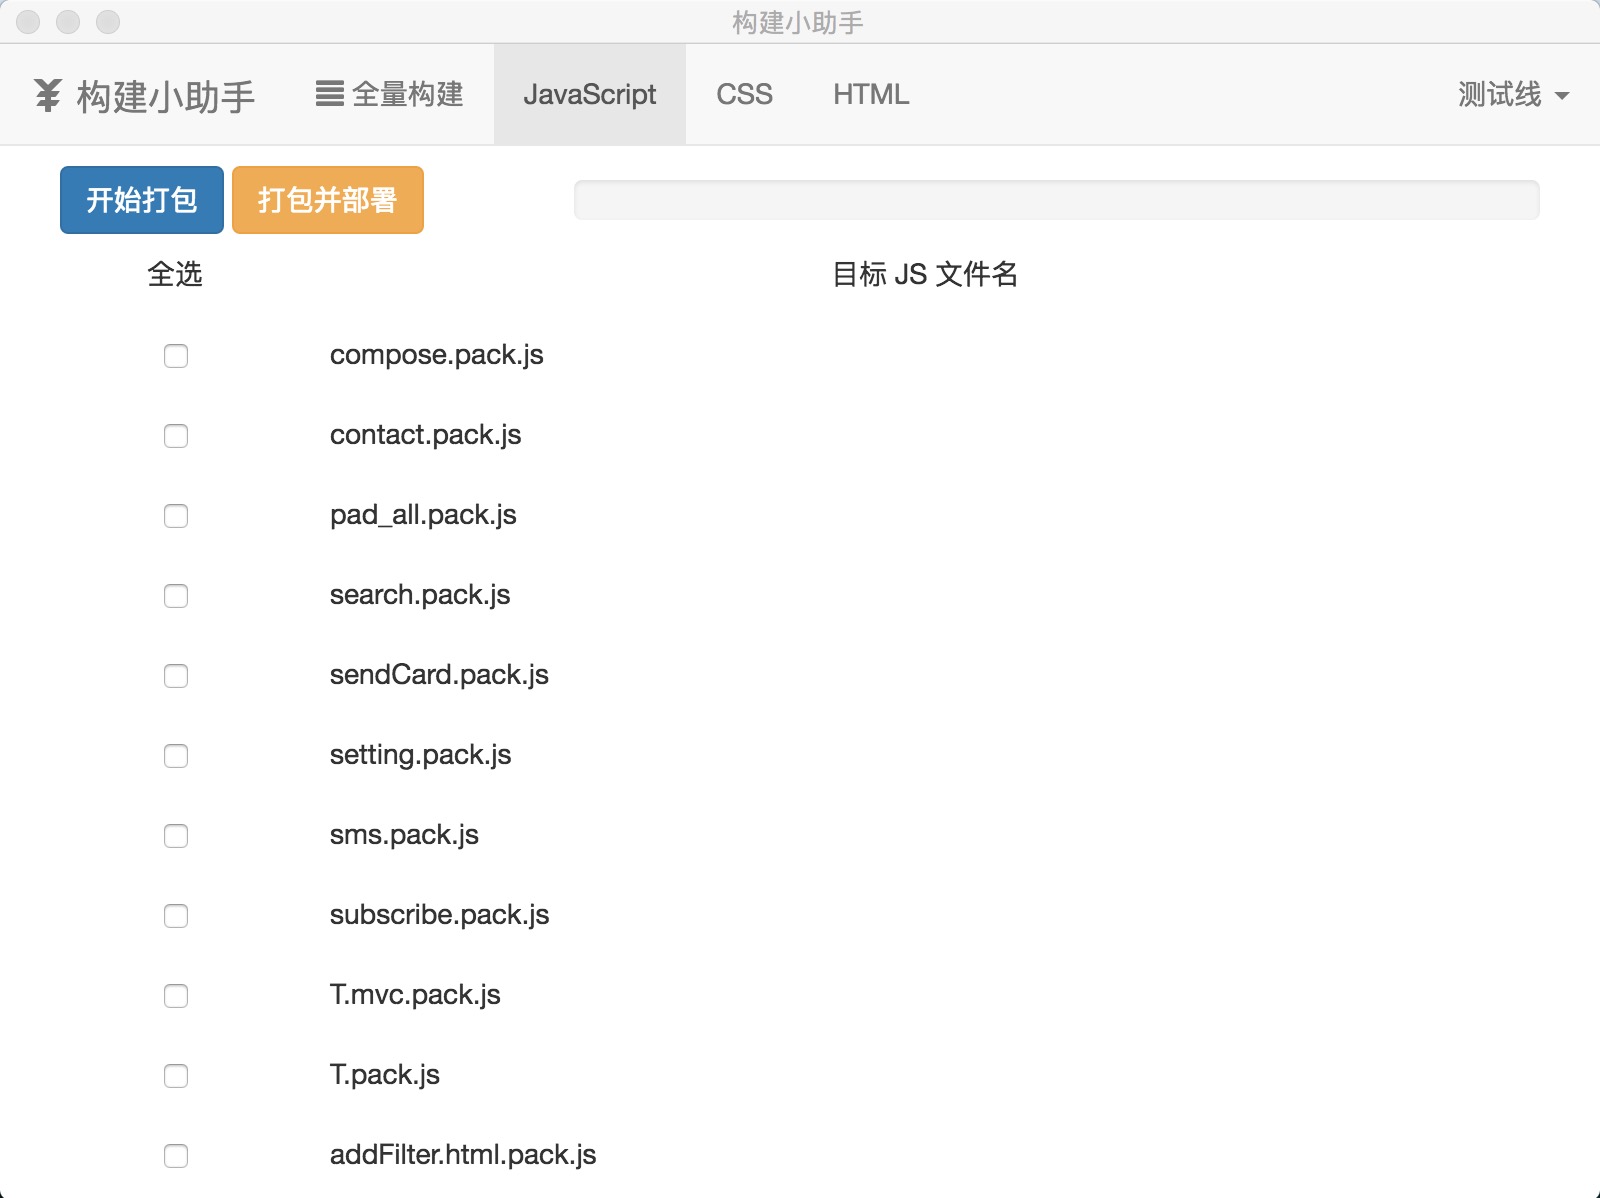Click the pad_all.pack.js file name
Viewport: 1600px width, 1198px height.
(423, 516)
